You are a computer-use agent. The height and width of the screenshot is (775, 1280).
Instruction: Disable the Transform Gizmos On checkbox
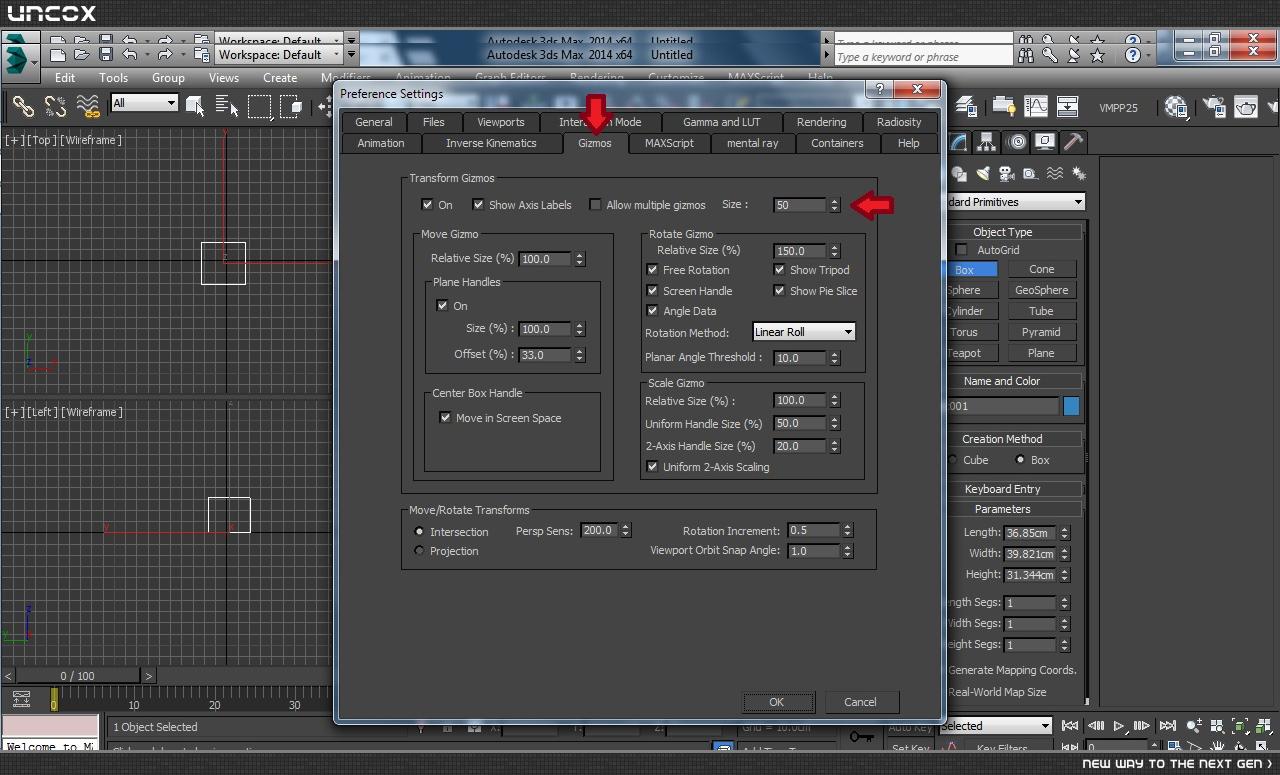click(x=428, y=205)
